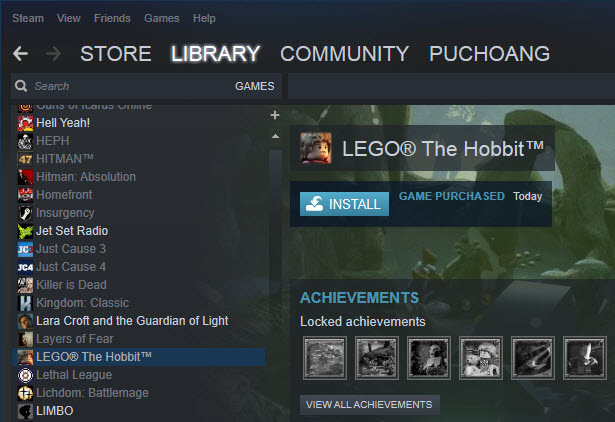Click the forward navigation arrow
Viewport: 615px width, 422px height.
pos(53,54)
